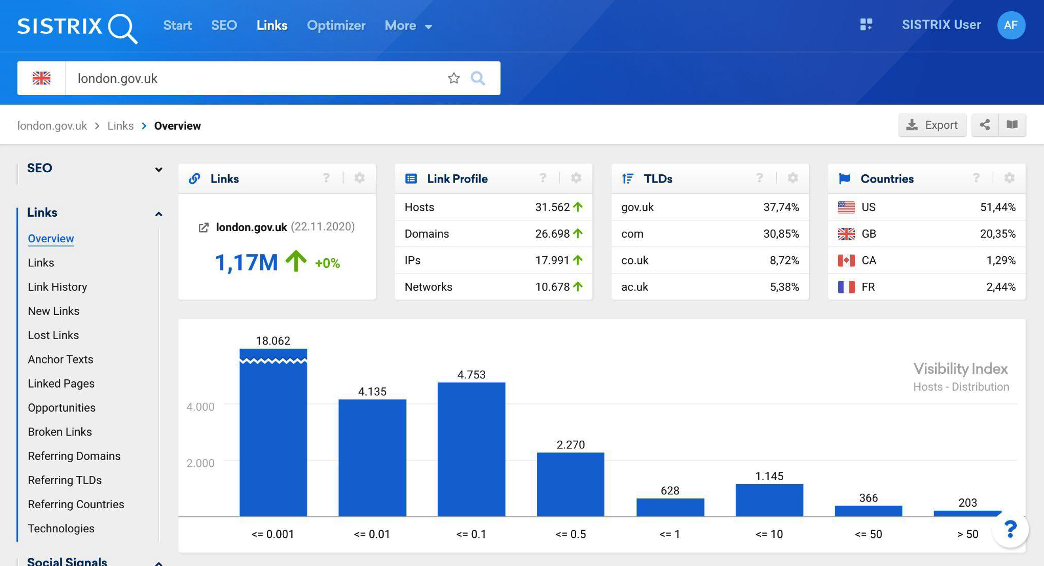This screenshot has height=566, width=1044.
Task: Click the GB country percentage 20,35%
Action: click(997, 234)
